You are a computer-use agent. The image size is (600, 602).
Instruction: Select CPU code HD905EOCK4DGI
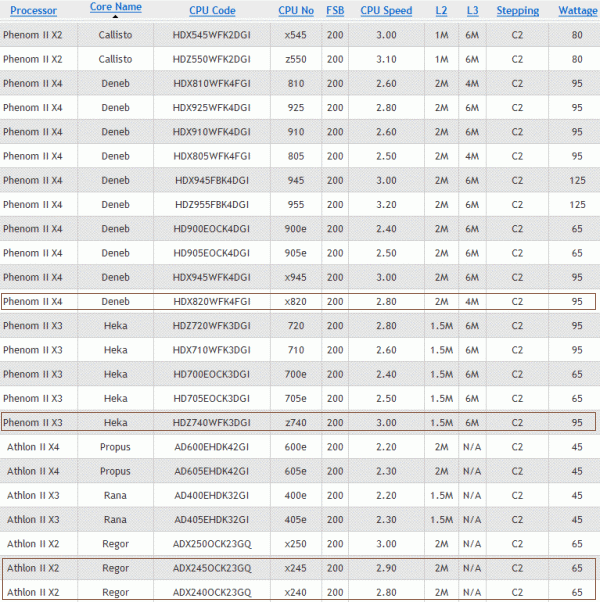(212, 253)
